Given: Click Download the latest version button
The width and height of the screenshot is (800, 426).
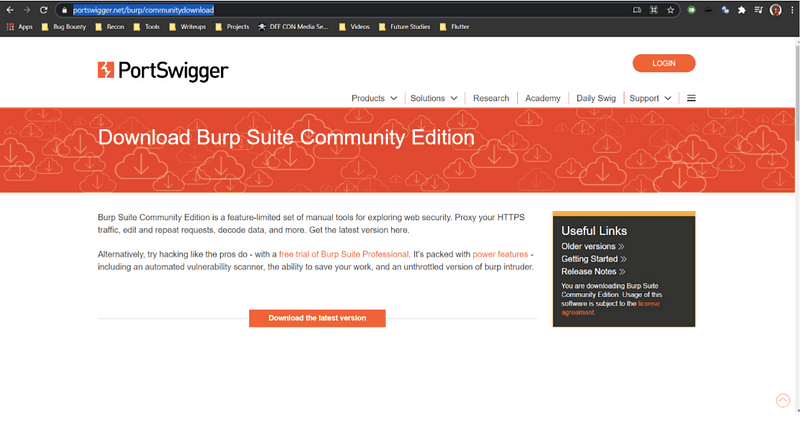Looking at the screenshot, I should point(317,318).
